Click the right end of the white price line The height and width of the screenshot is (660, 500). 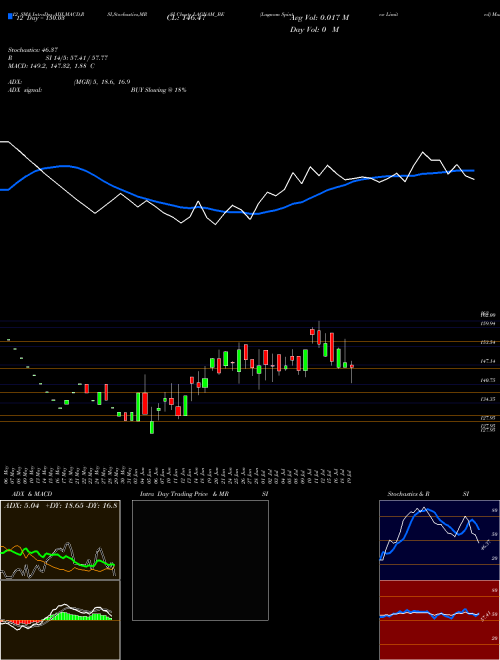pos(473,179)
